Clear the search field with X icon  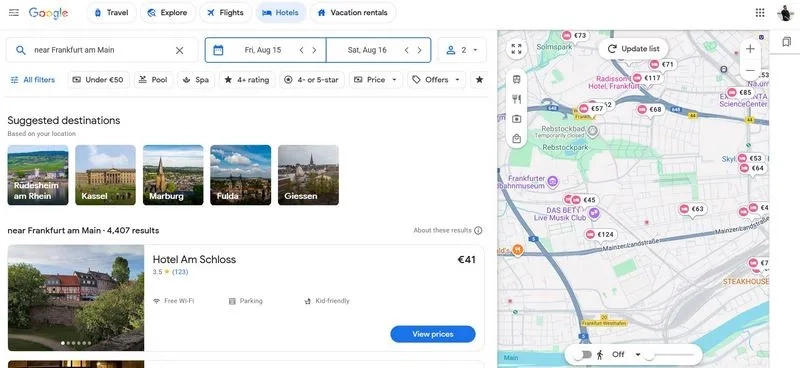tap(180, 50)
